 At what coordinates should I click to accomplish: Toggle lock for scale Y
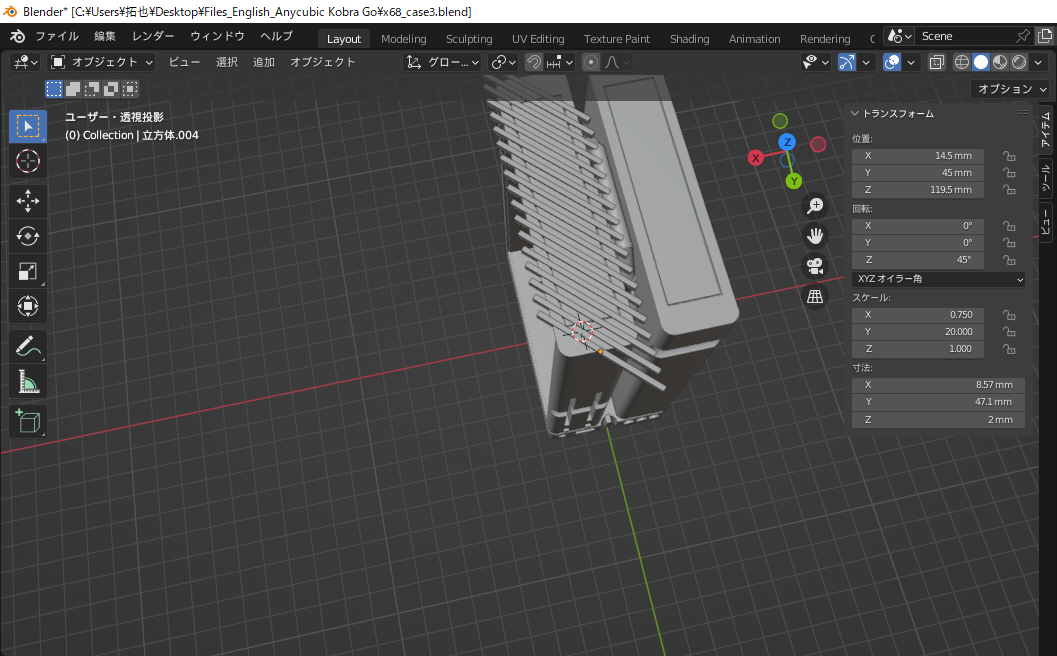(x=1009, y=332)
